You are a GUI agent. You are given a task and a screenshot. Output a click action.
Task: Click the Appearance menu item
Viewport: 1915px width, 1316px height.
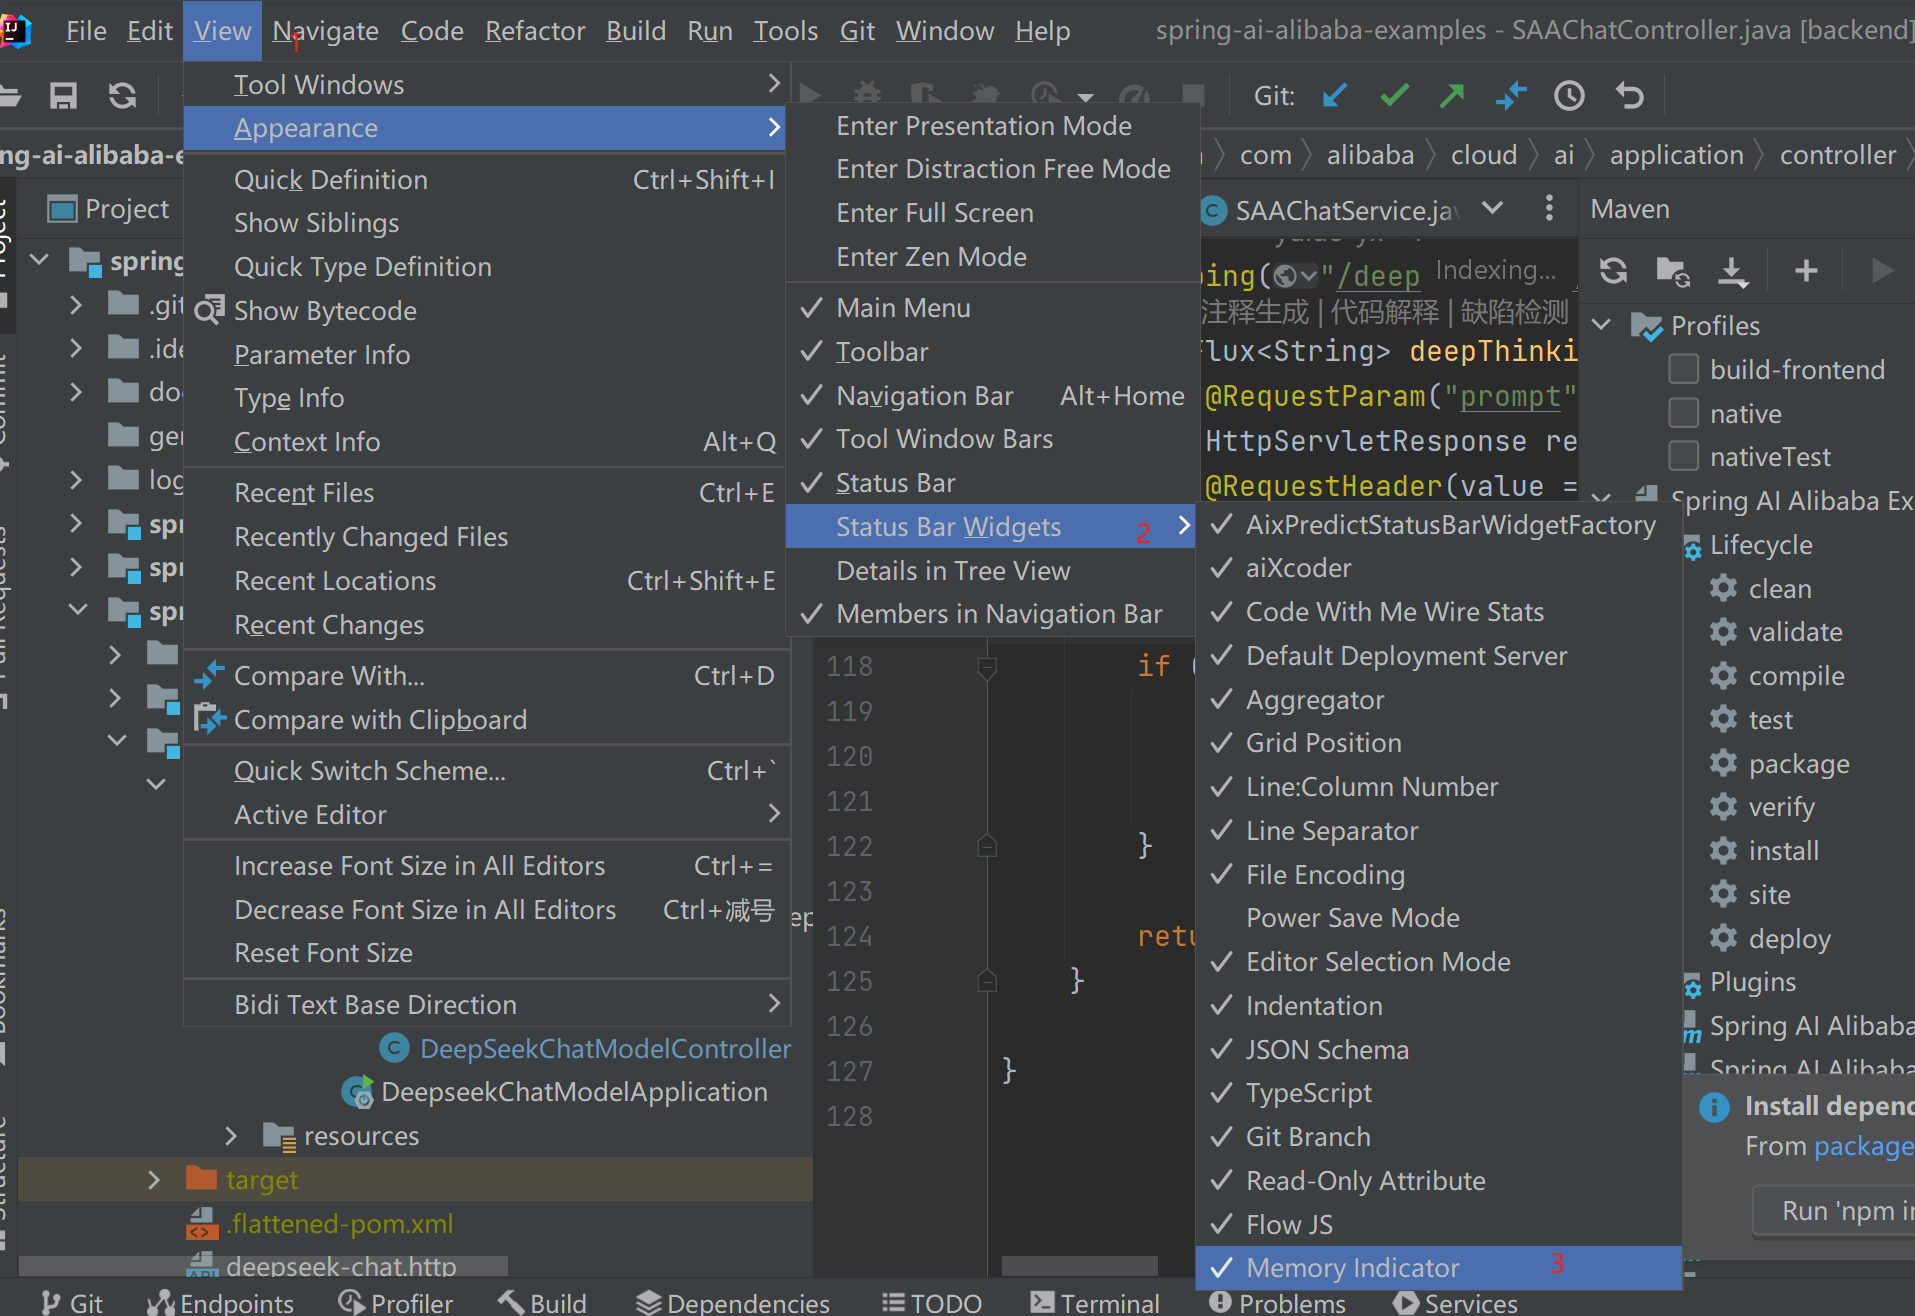click(487, 128)
